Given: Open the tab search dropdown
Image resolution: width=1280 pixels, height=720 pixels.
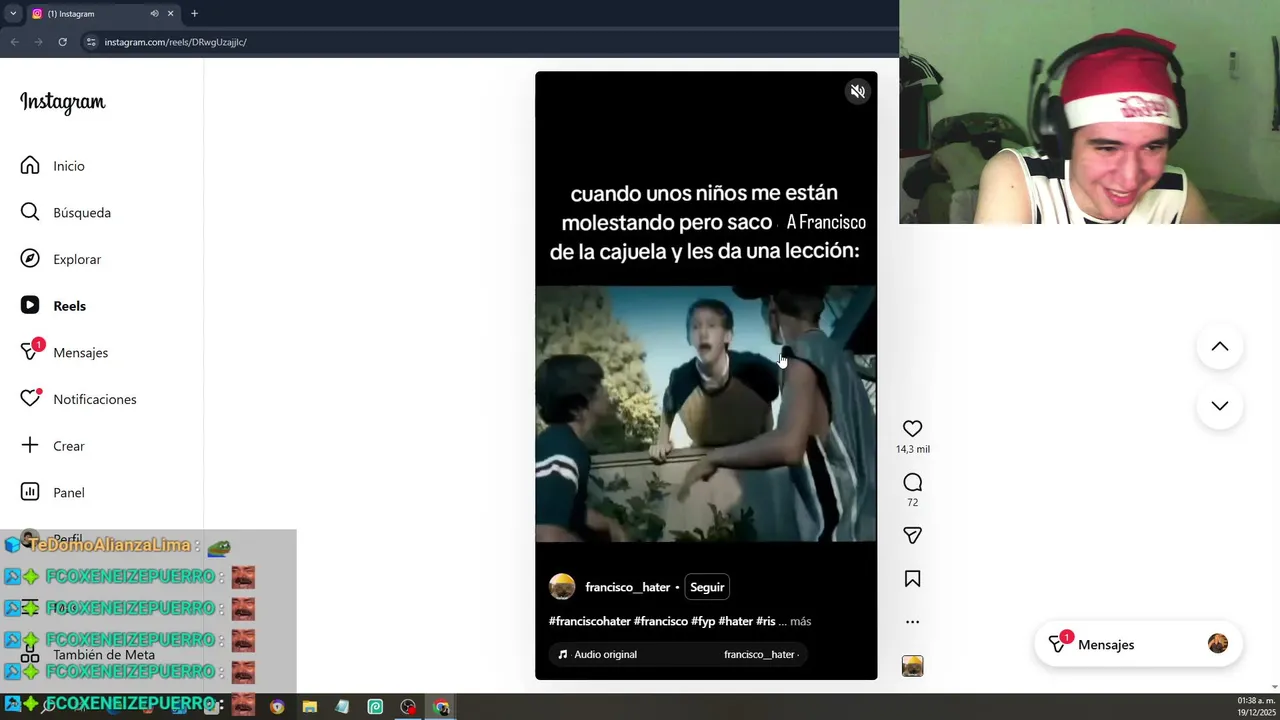Looking at the screenshot, I should tap(12, 13).
